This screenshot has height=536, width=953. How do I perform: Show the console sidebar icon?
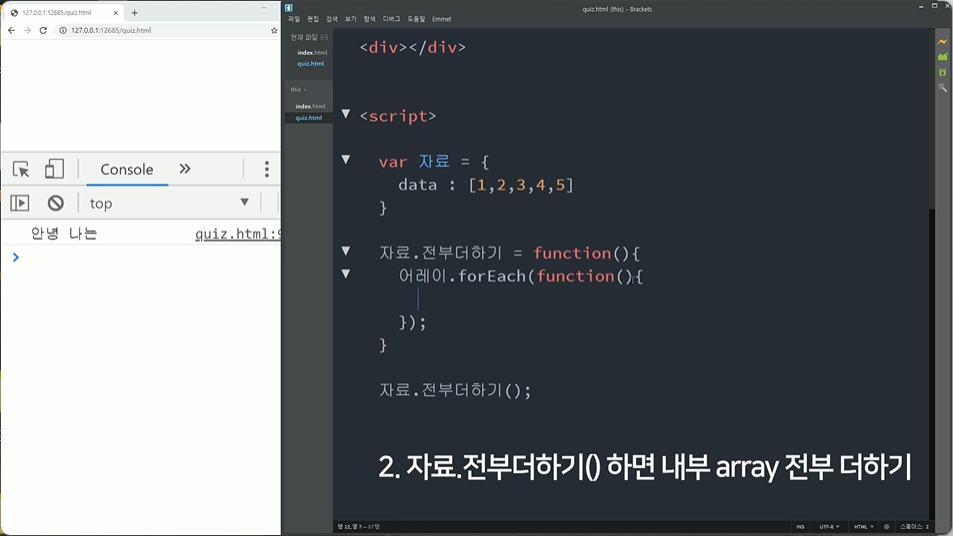tap(19, 203)
